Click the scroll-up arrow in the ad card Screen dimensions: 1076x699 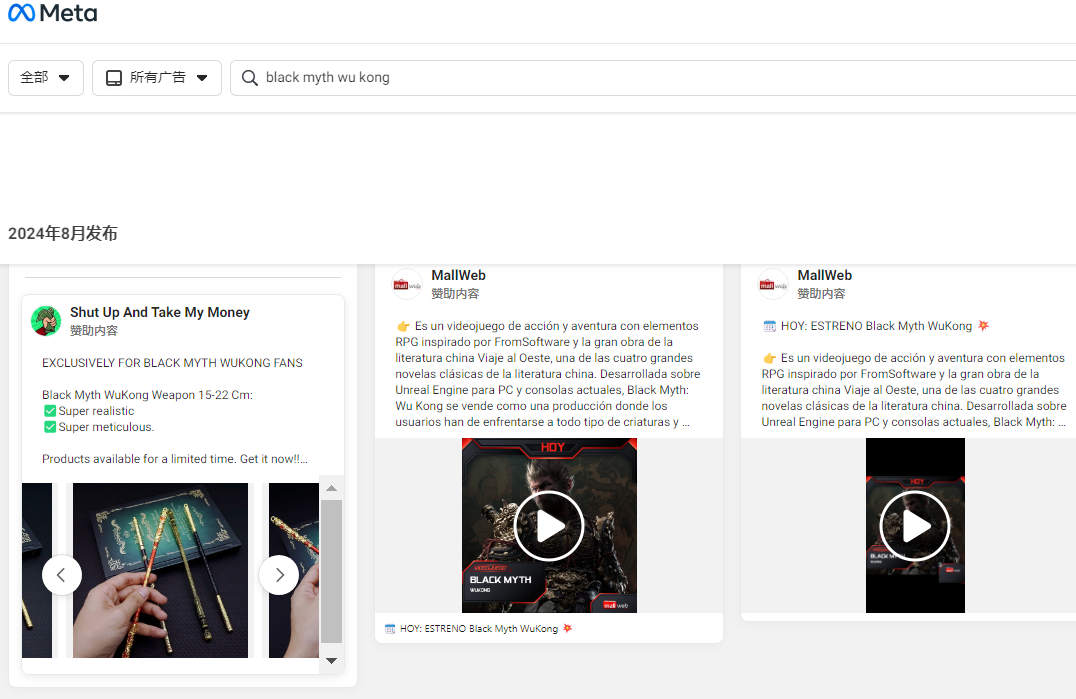(x=331, y=488)
